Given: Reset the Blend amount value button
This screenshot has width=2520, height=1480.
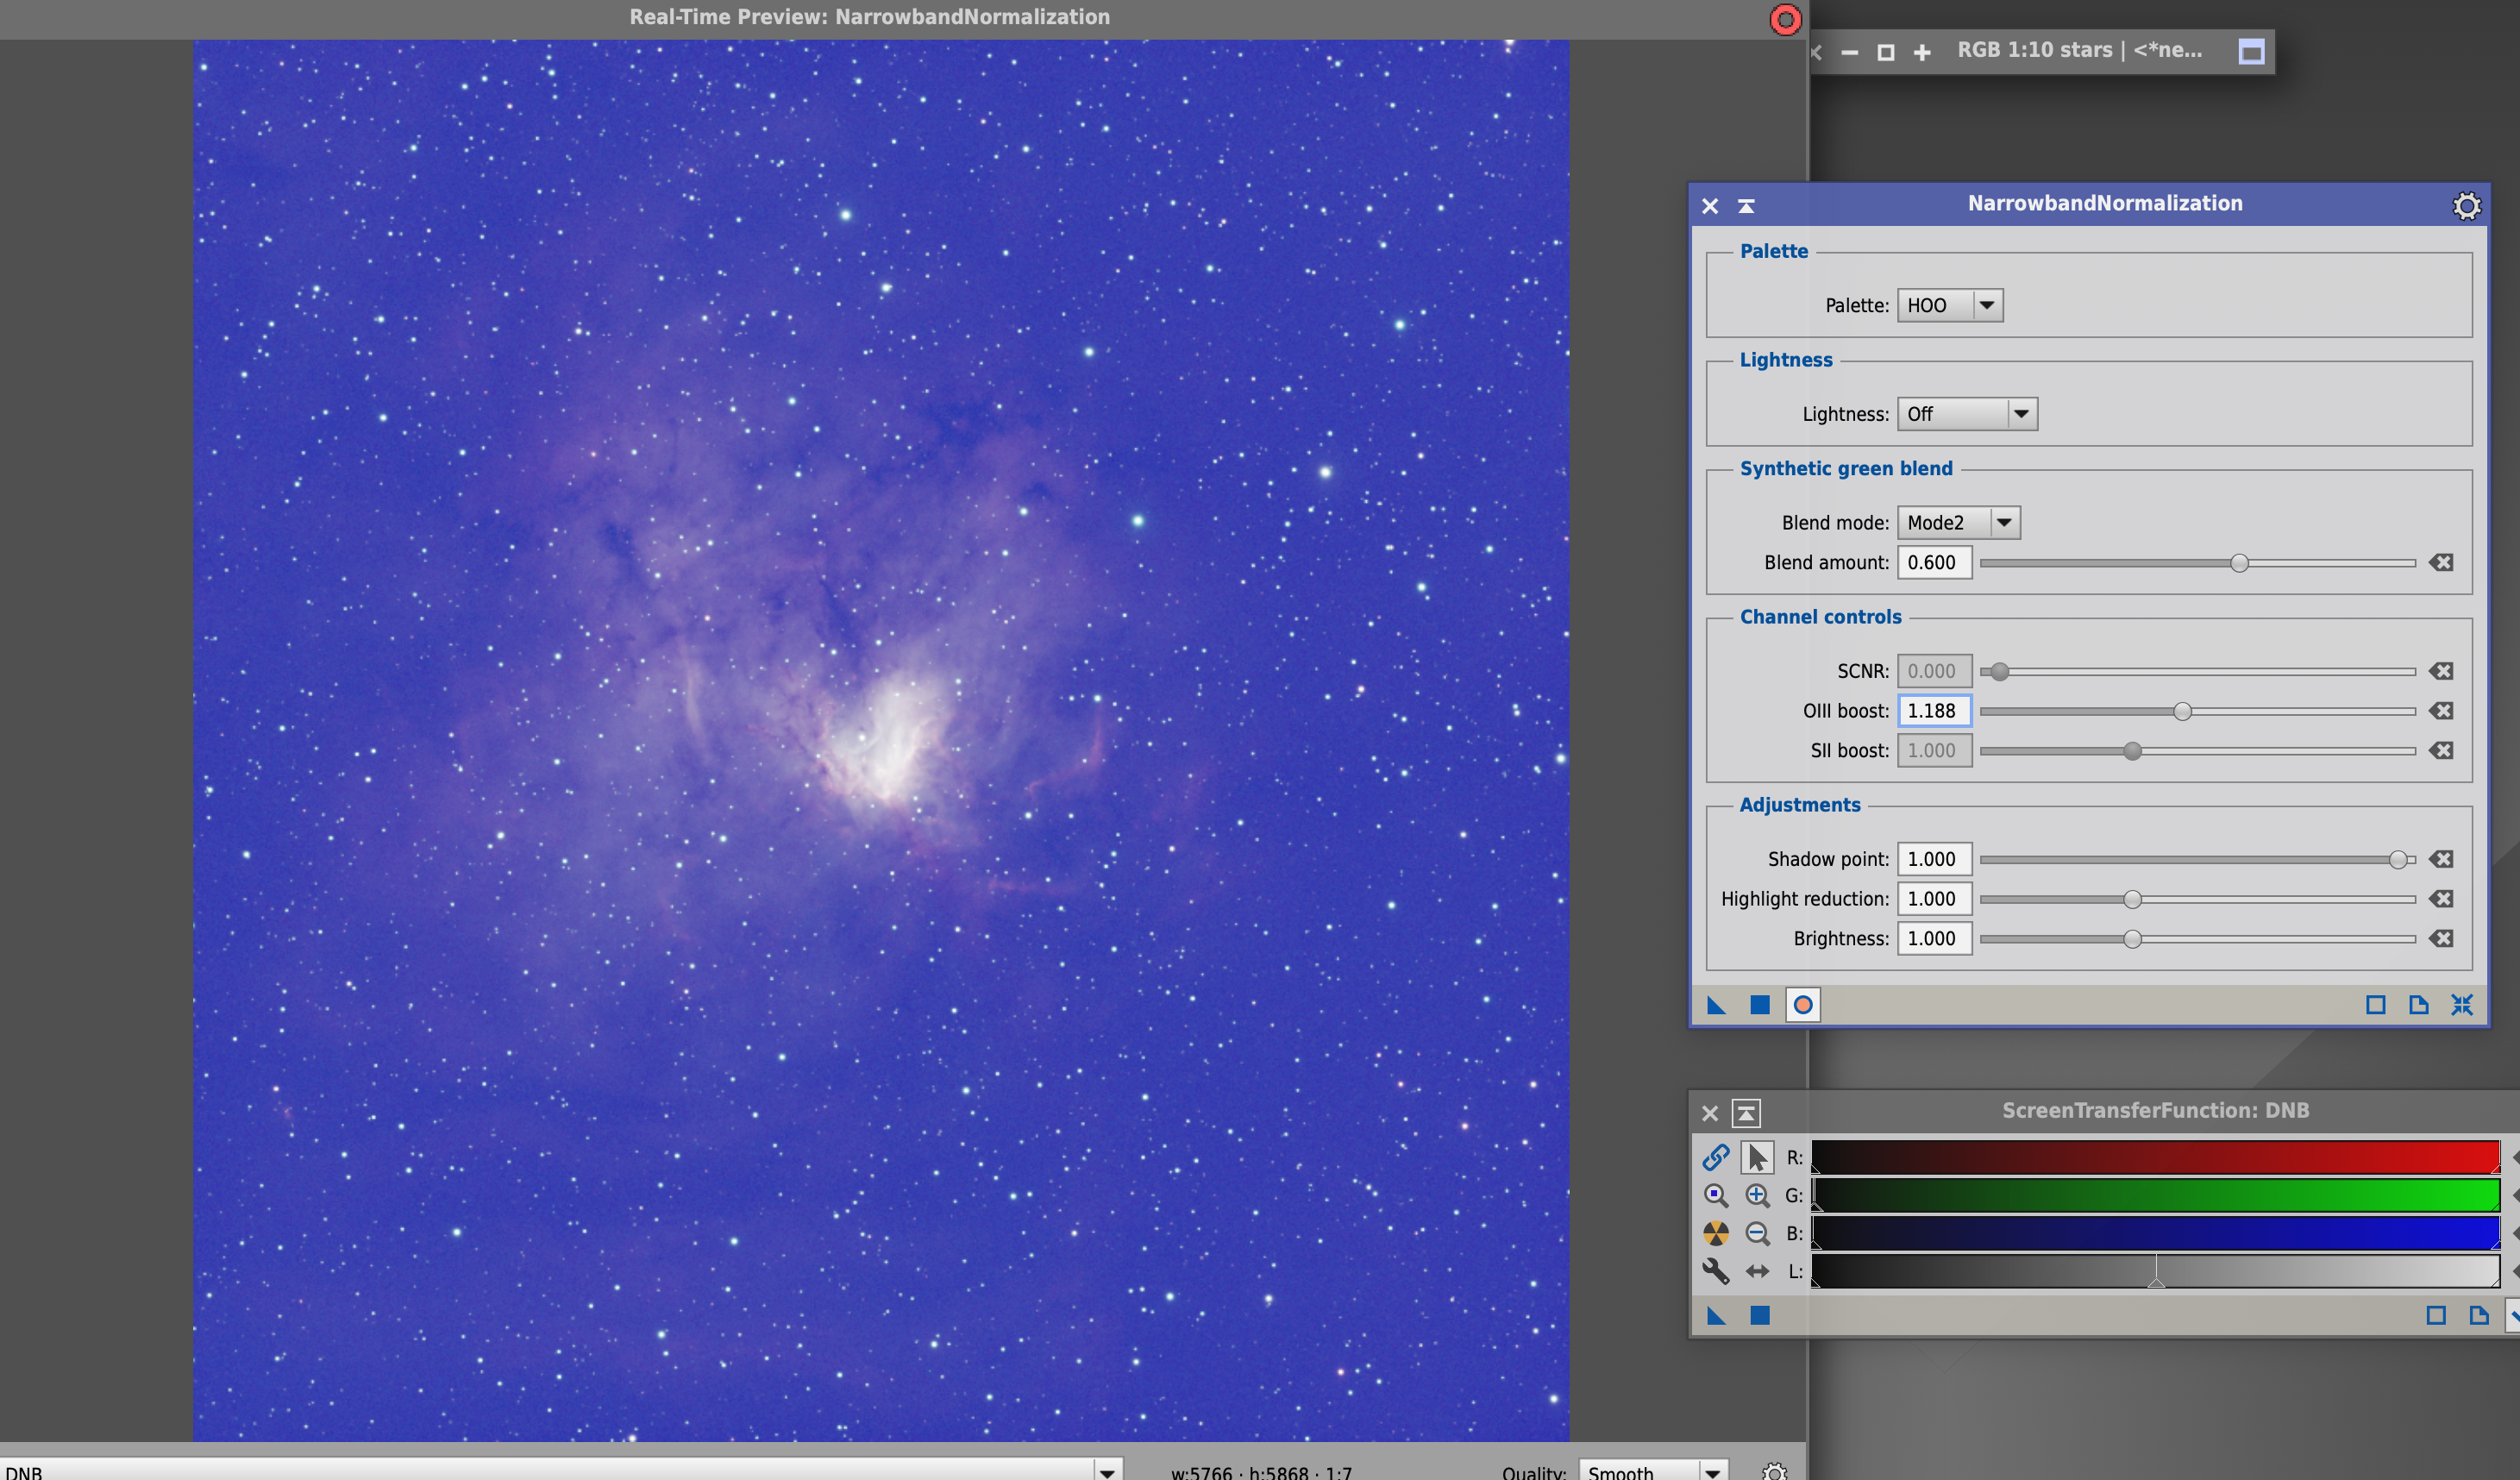Looking at the screenshot, I should pos(2441,563).
